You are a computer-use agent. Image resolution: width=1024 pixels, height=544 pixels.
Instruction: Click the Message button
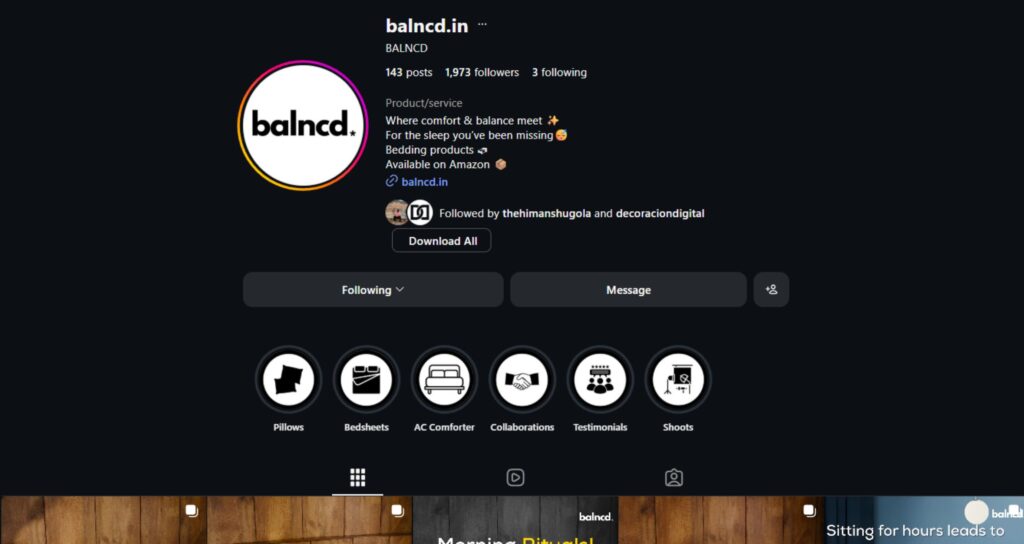click(628, 289)
